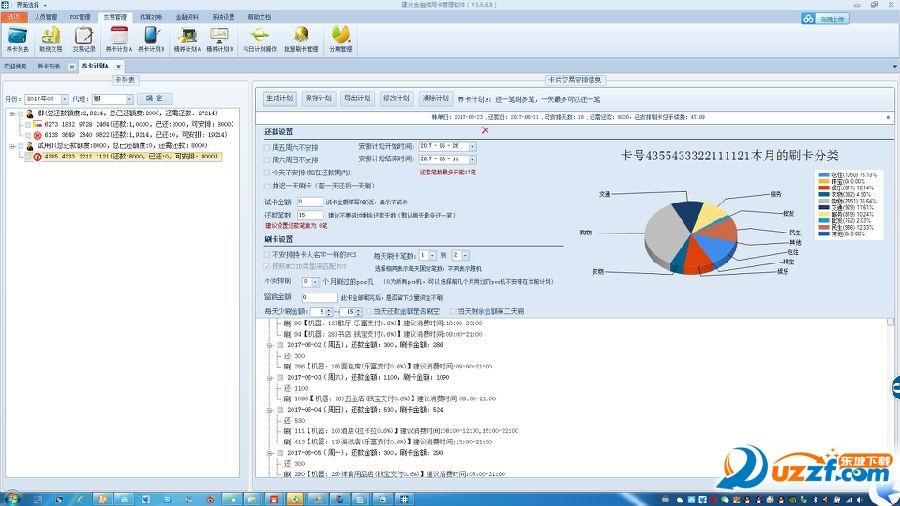Viewport: 900px width, 506px height.
Task: Toggle 周六周日不安排 checkbox
Action: point(267,160)
